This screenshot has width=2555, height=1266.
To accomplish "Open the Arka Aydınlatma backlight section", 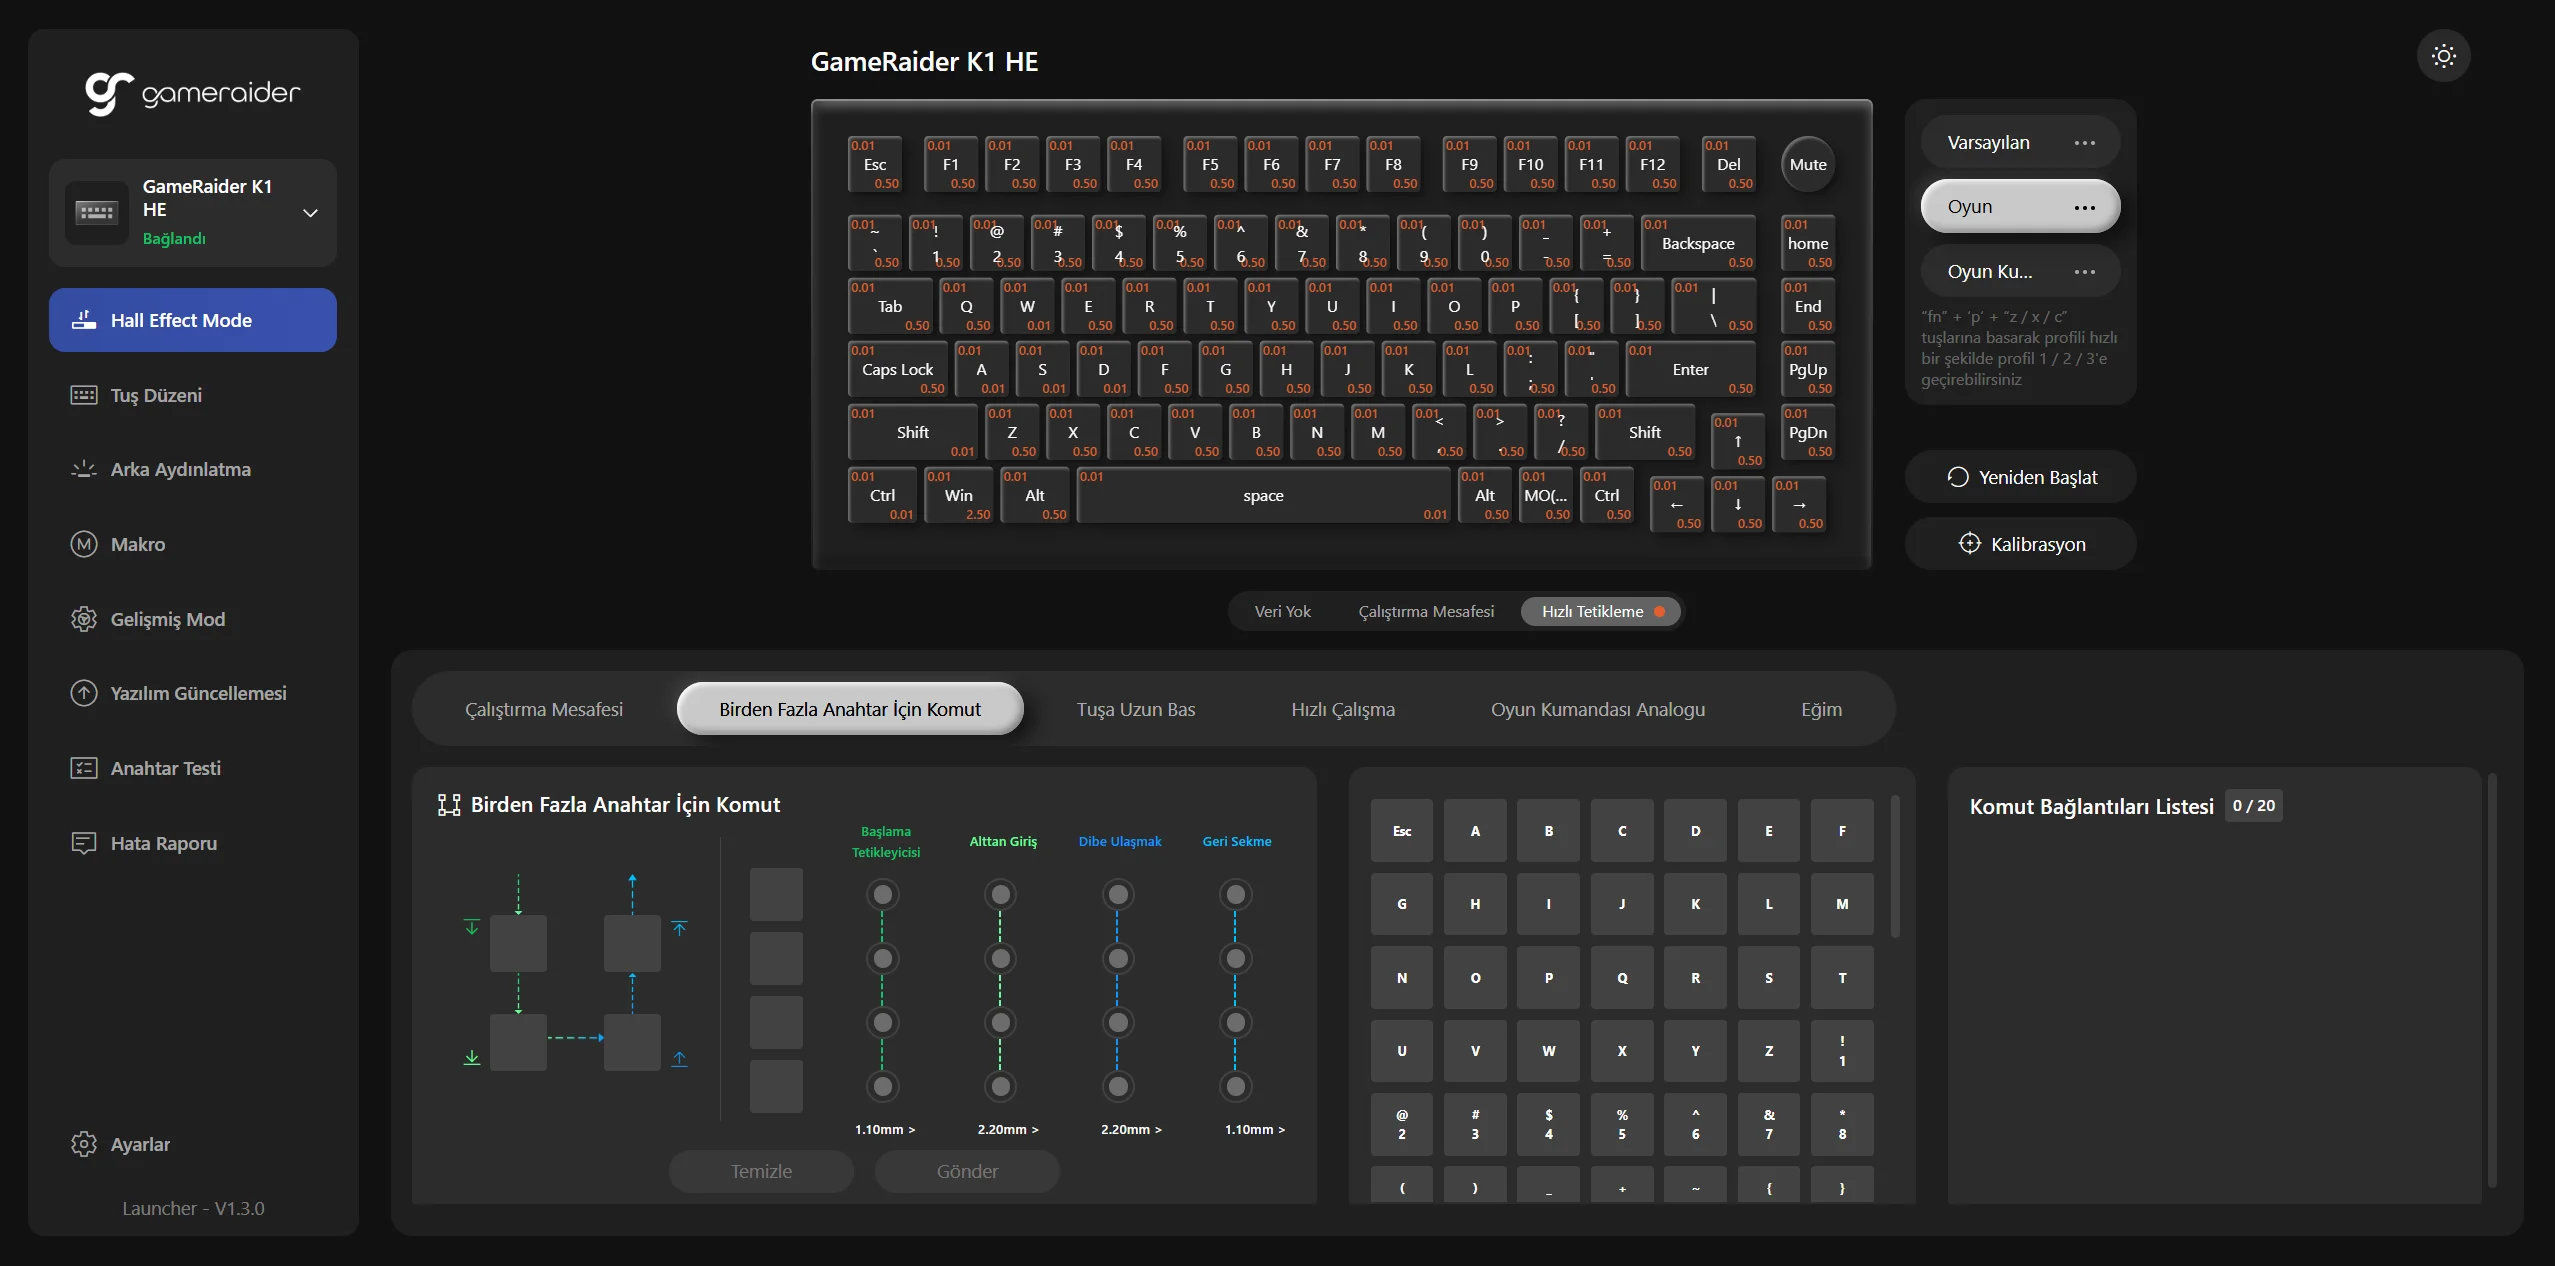I will pos(180,470).
